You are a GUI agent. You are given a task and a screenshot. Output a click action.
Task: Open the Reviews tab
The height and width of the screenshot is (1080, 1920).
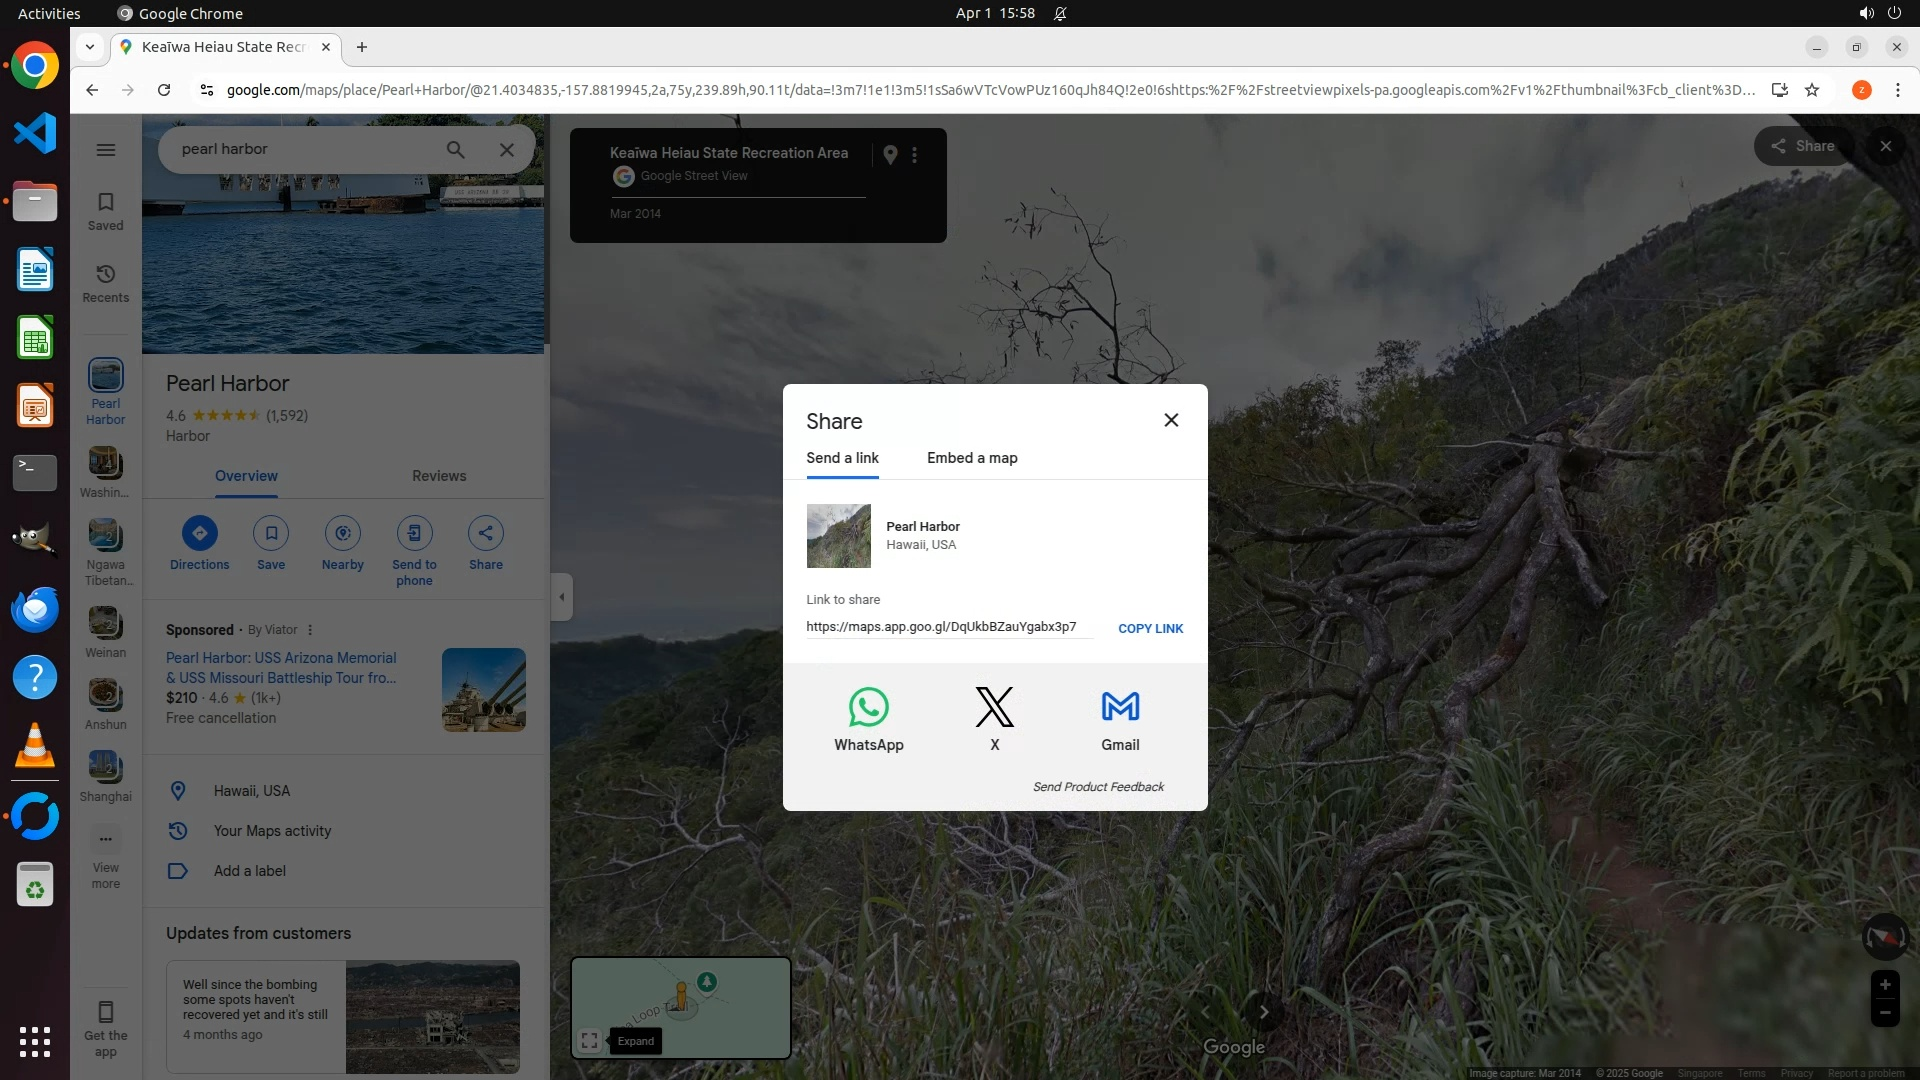point(439,476)
